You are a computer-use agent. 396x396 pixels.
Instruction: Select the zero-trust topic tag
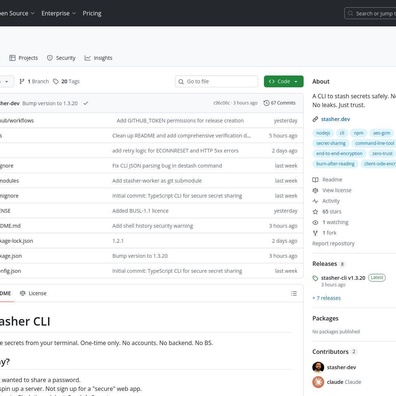pyautogui.click(x=382, y=154)
